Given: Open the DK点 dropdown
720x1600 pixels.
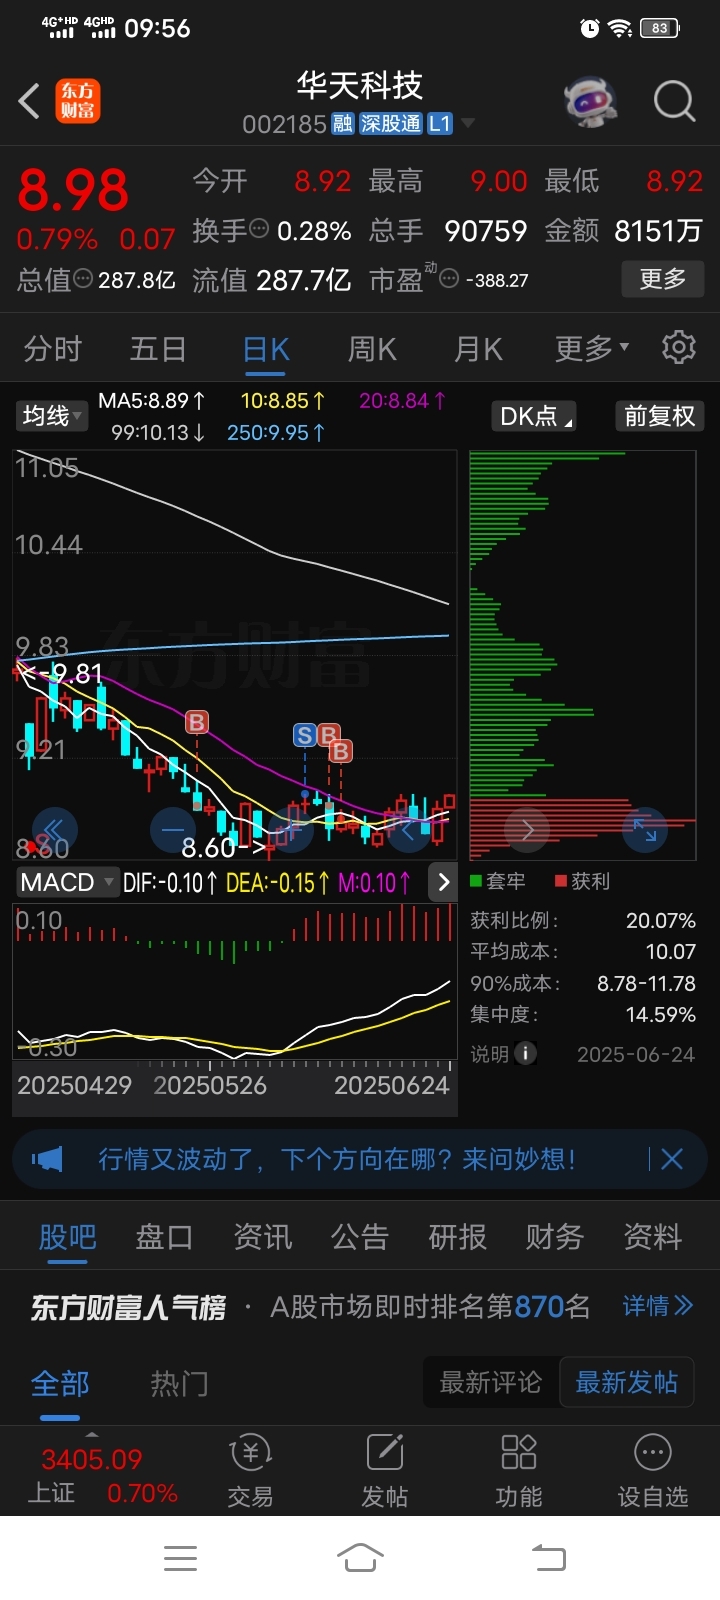Looking at the screenshot, I should point(535,416).
